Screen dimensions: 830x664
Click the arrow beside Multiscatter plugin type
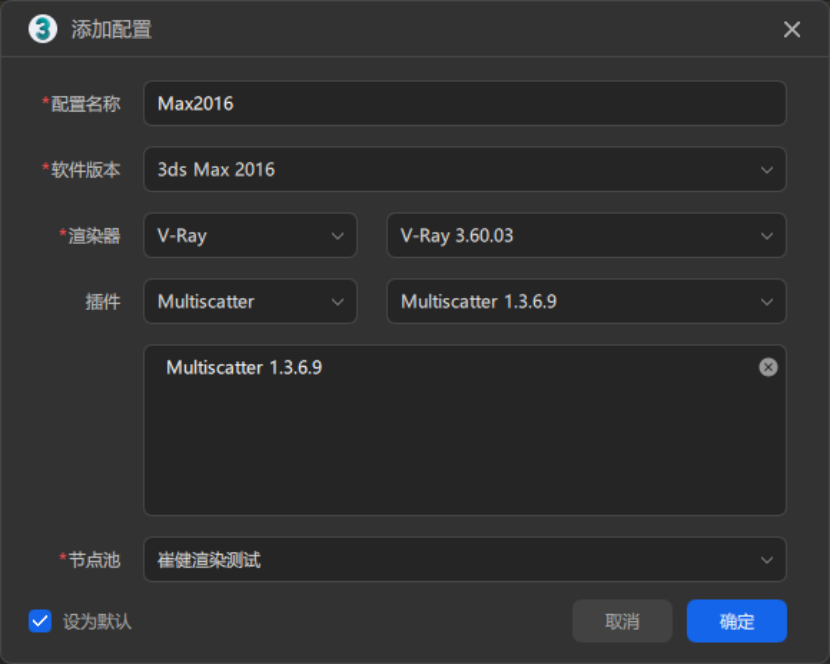[337, 302]
